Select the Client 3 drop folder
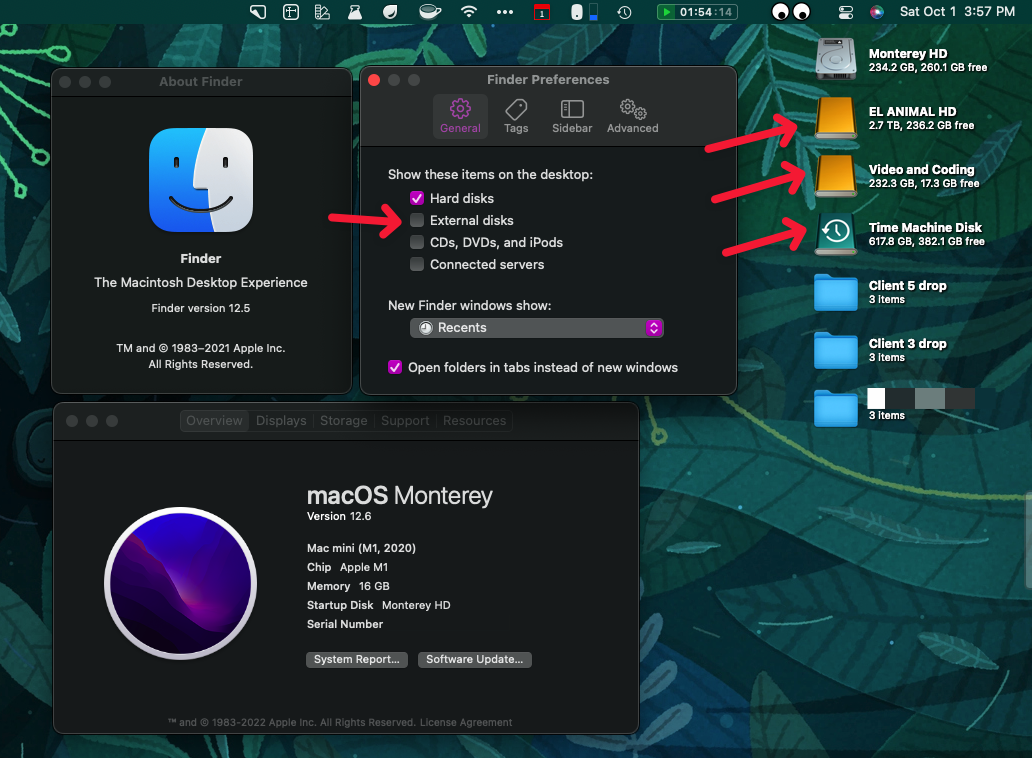 click(x=836, y=350)
